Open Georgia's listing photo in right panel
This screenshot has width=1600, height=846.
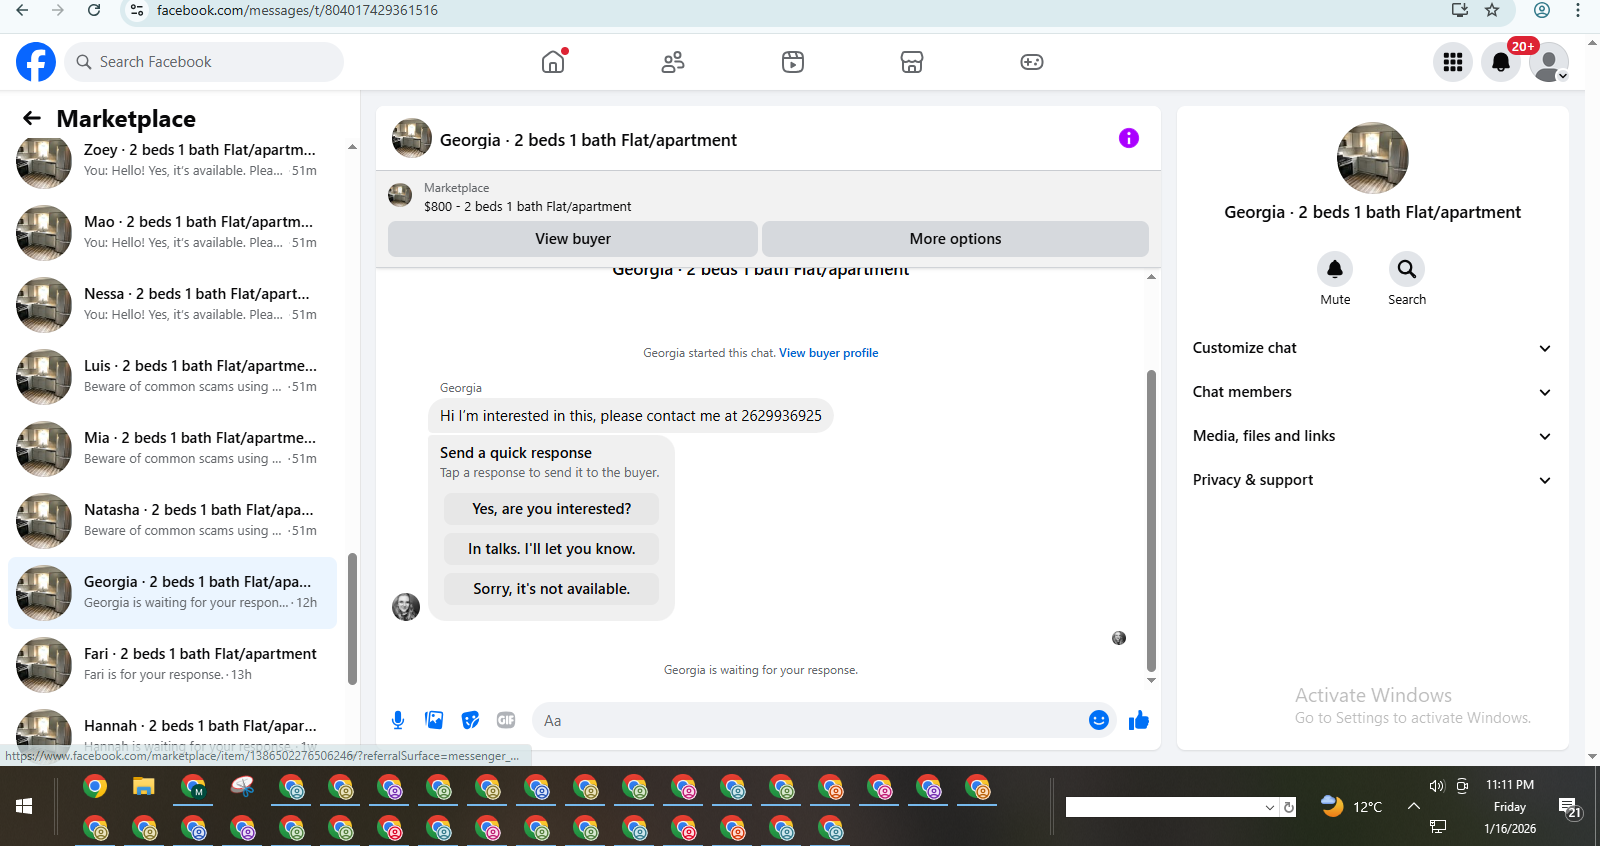tap(1373, 158)
